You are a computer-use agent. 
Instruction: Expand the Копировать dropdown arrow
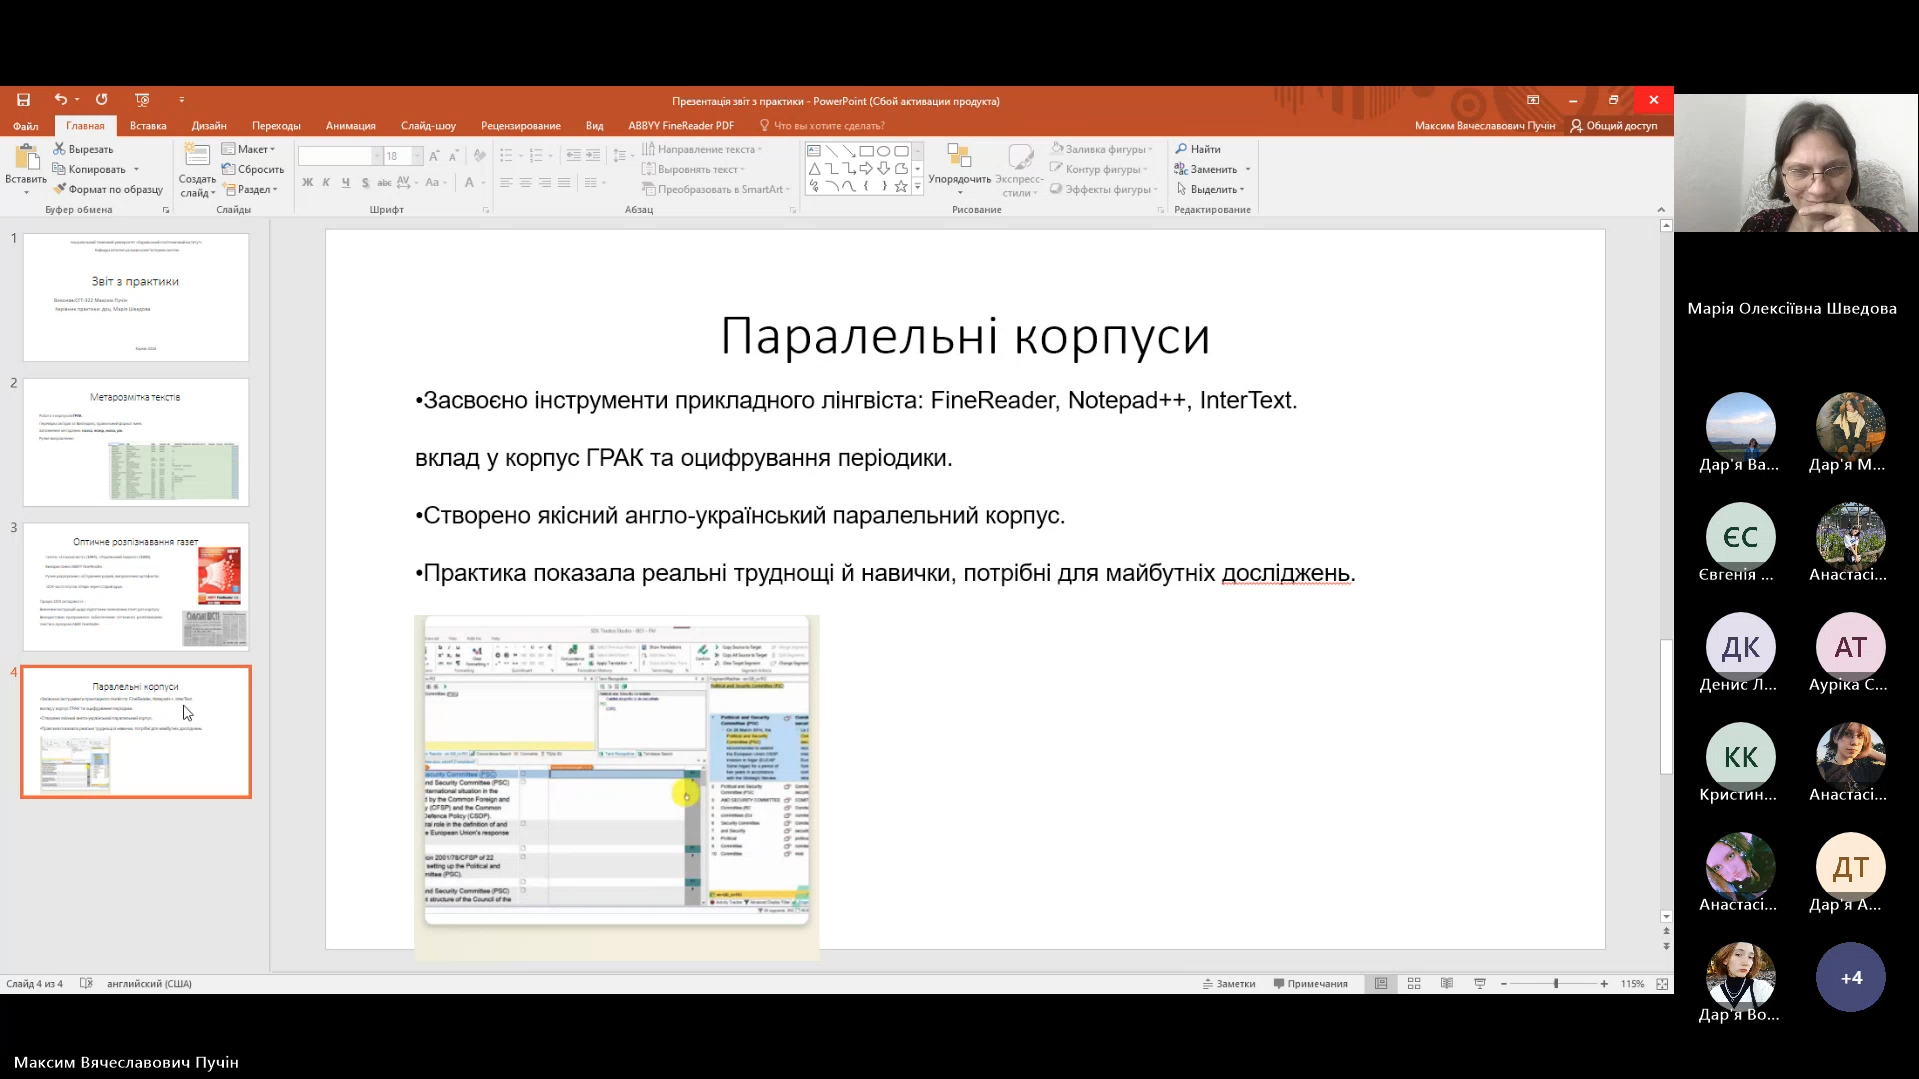(136, 169)
